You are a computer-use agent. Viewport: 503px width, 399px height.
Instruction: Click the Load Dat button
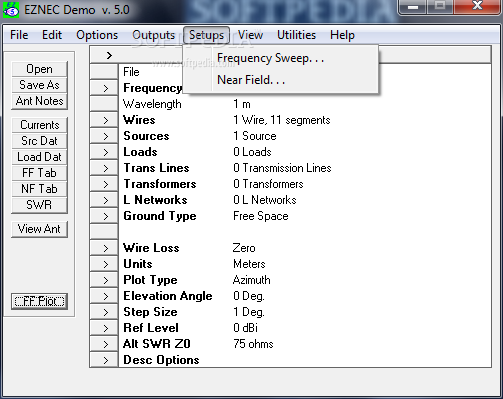(x=39, y=157)
